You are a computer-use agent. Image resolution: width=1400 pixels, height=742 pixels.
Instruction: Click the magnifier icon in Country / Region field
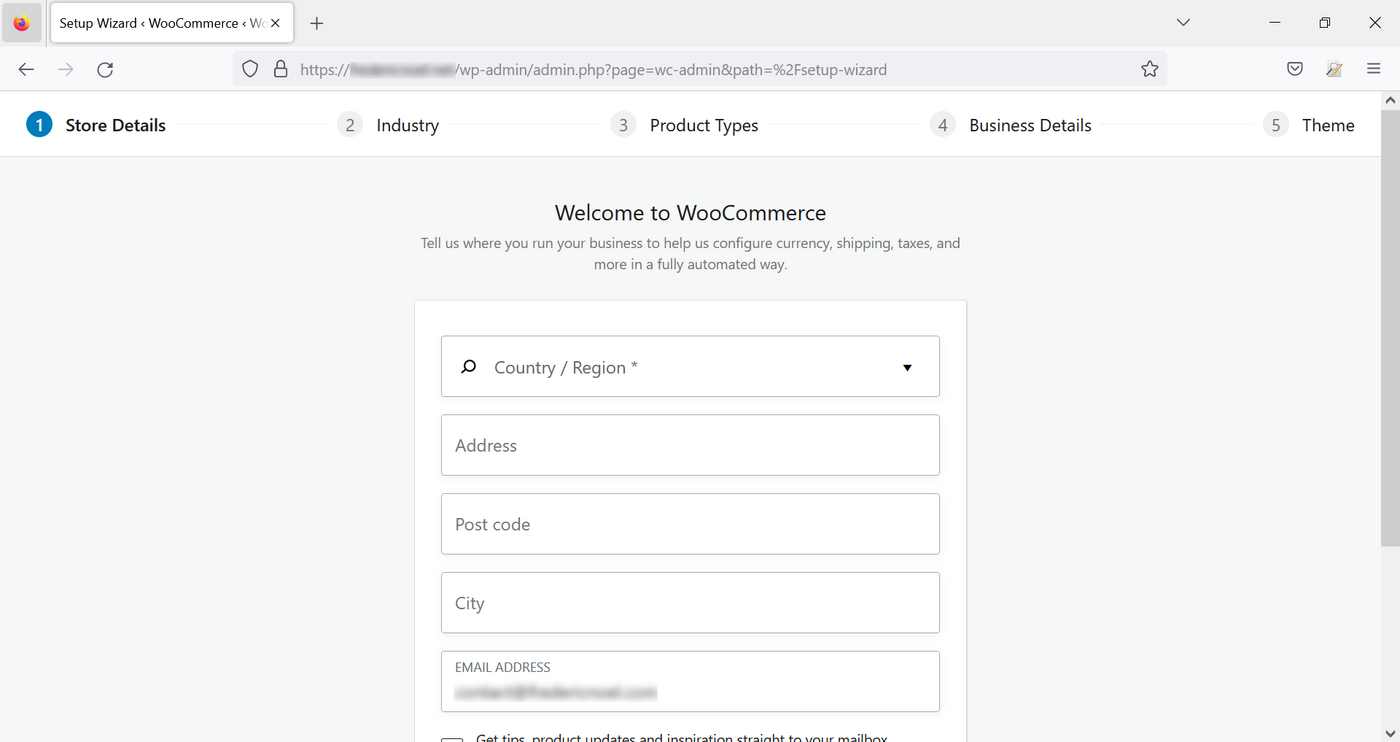click(x=468, y=366)
